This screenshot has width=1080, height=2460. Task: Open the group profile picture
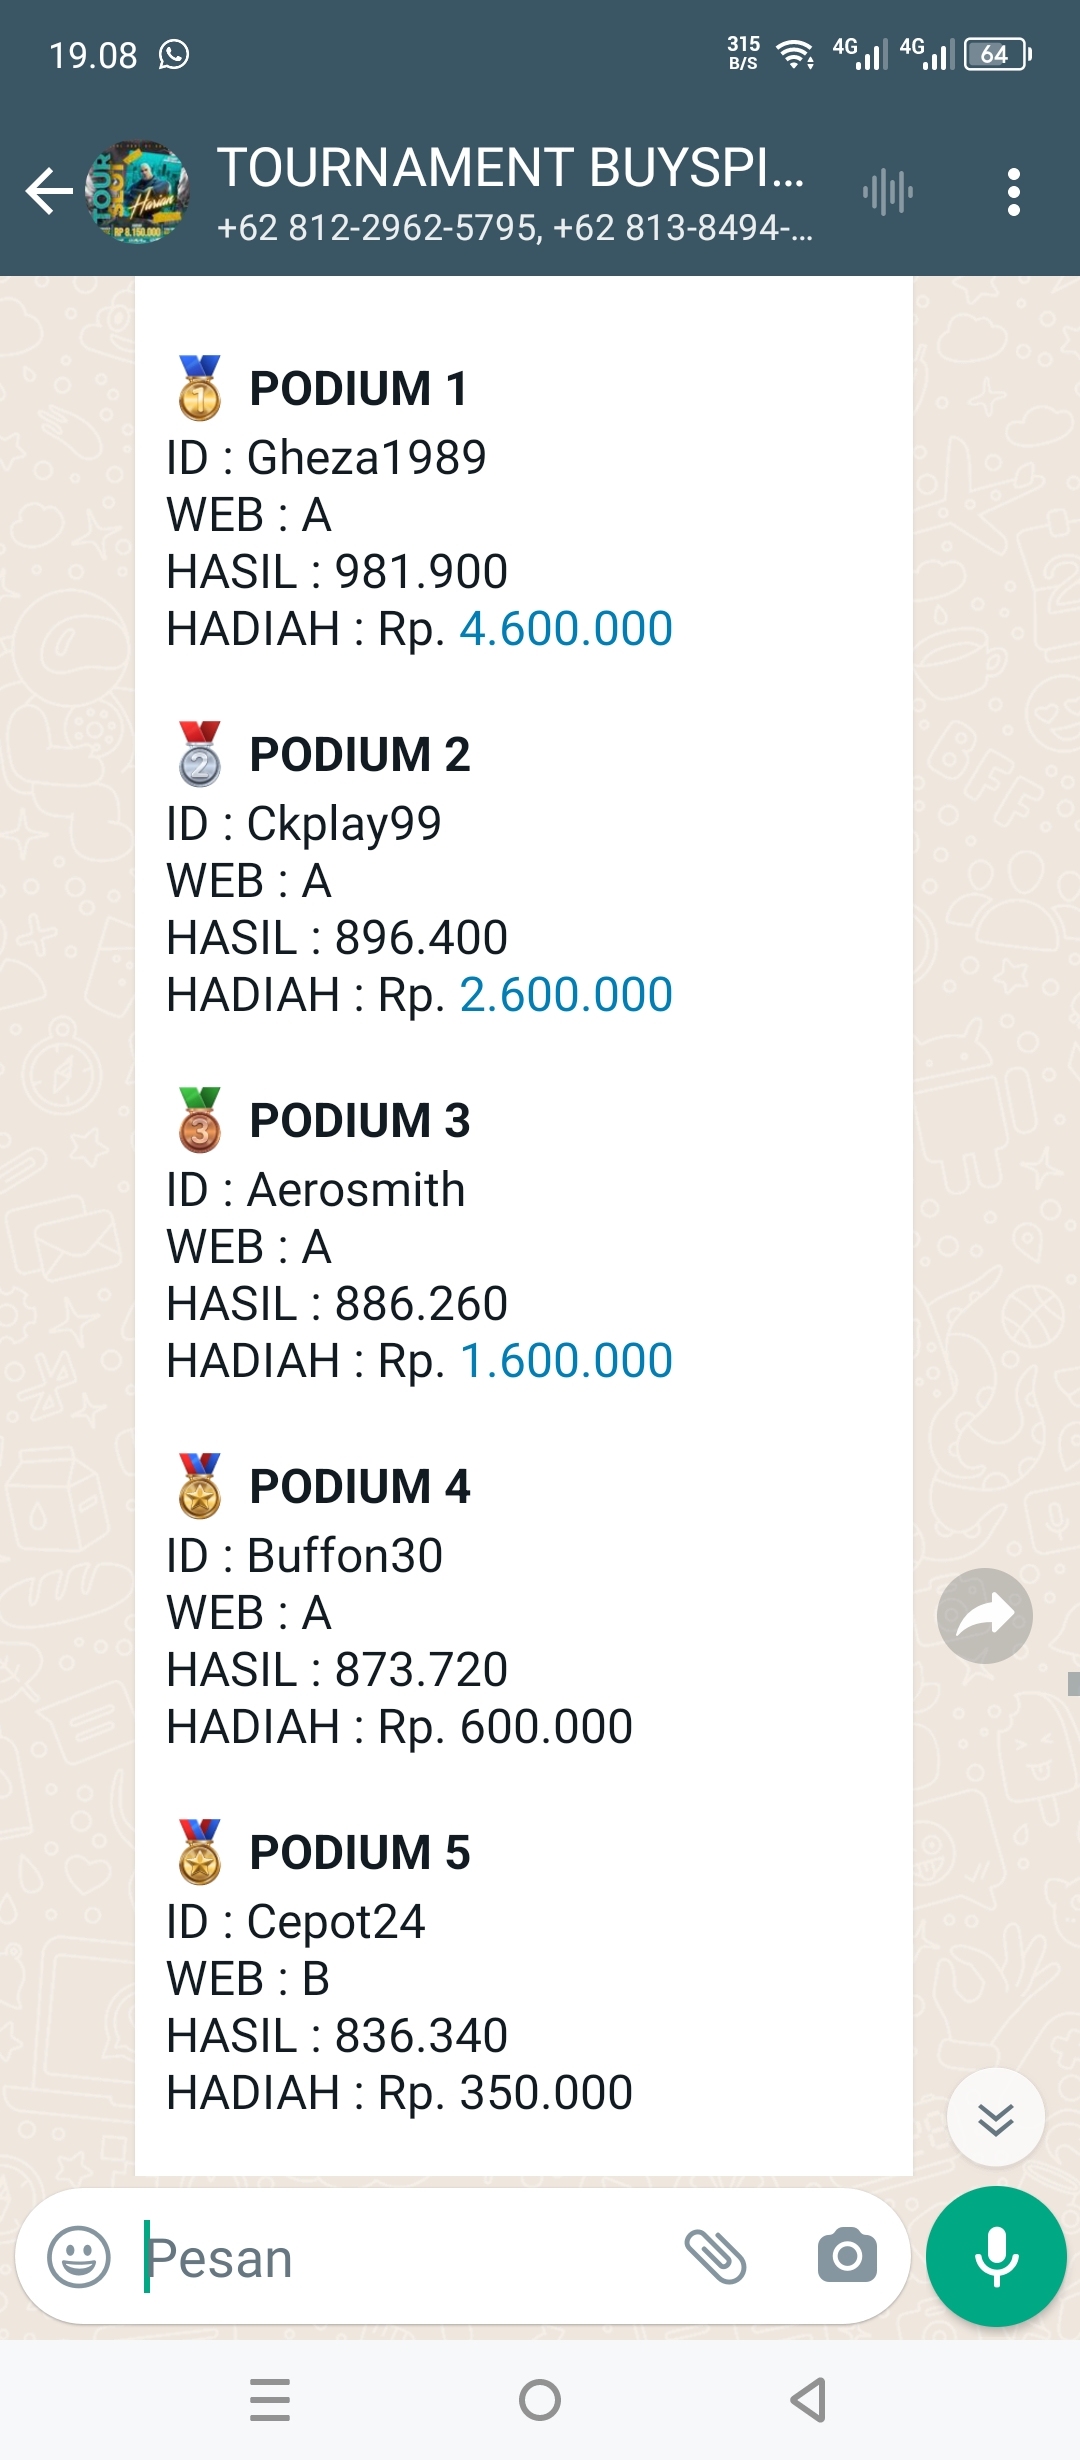[138, 192]
